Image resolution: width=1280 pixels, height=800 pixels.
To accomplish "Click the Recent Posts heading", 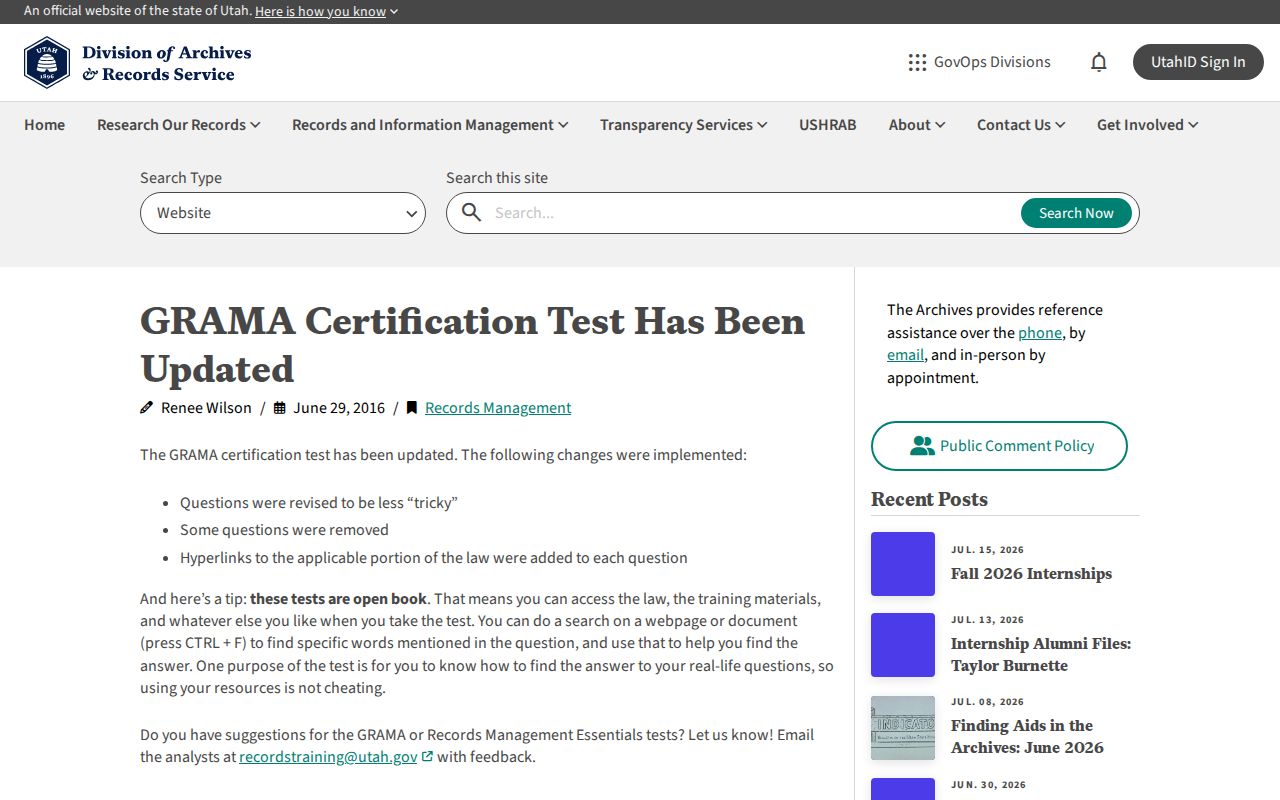I will (x=929, y=499).
